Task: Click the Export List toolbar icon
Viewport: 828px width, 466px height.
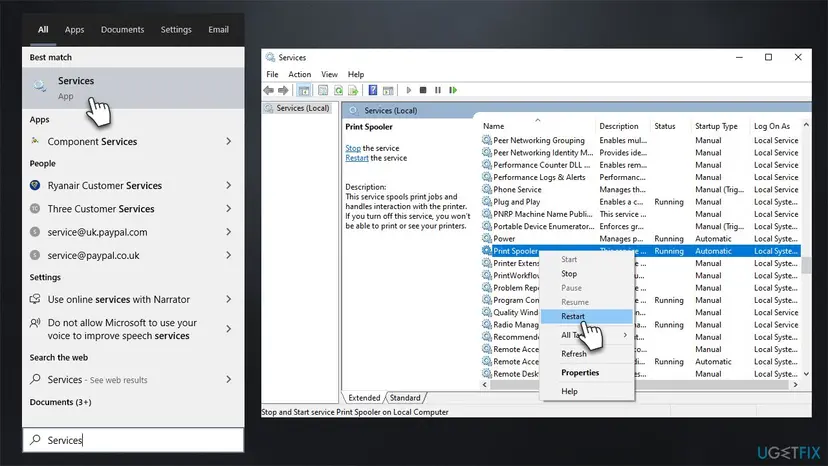Action: click(x=353, y=90)
